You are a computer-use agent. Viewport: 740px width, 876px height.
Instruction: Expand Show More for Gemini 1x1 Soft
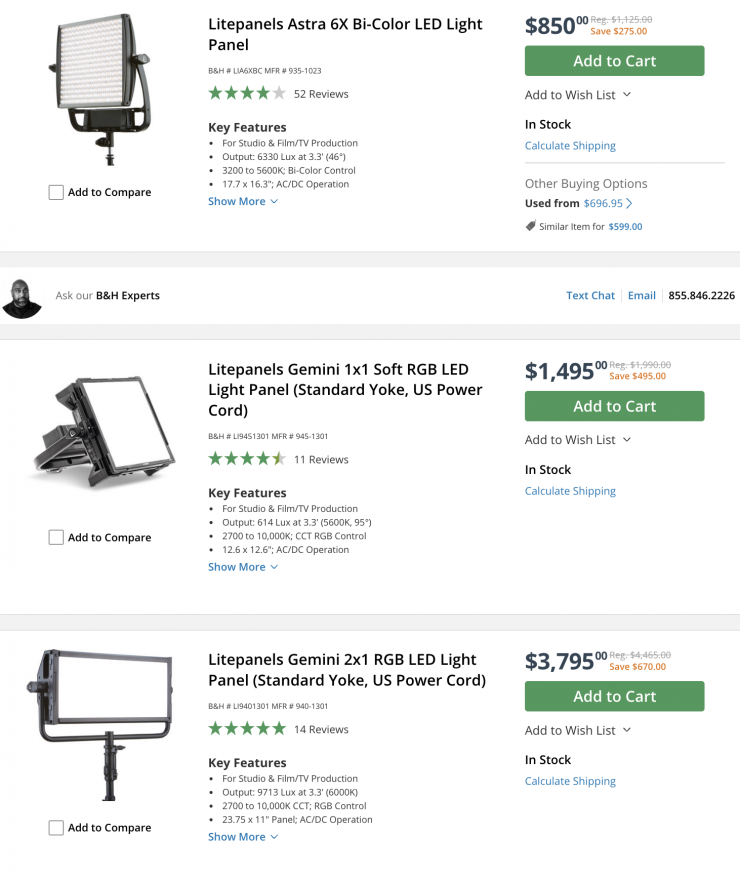tap(242, 567)
